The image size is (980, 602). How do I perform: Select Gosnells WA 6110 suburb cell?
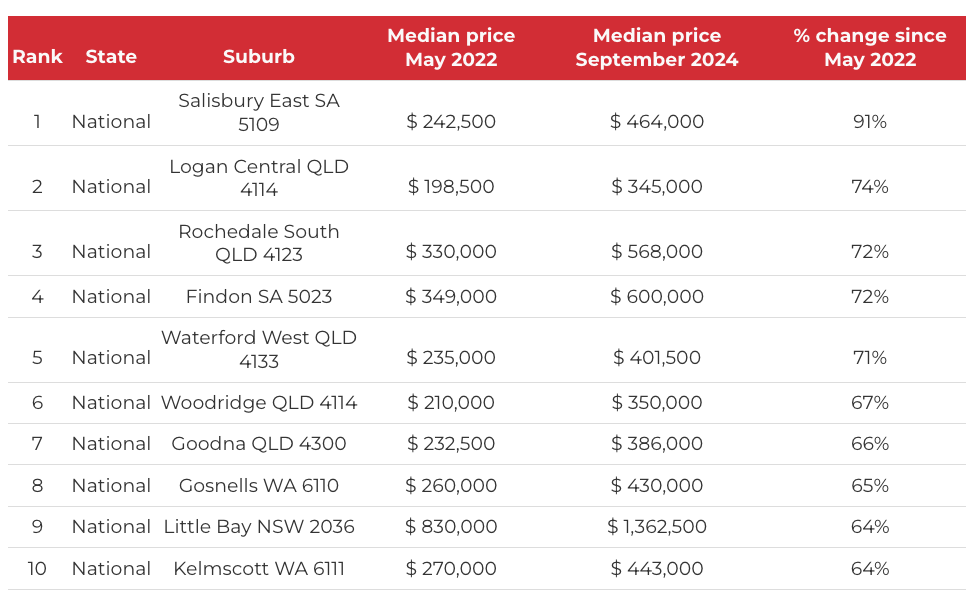[x=259, y=486]
